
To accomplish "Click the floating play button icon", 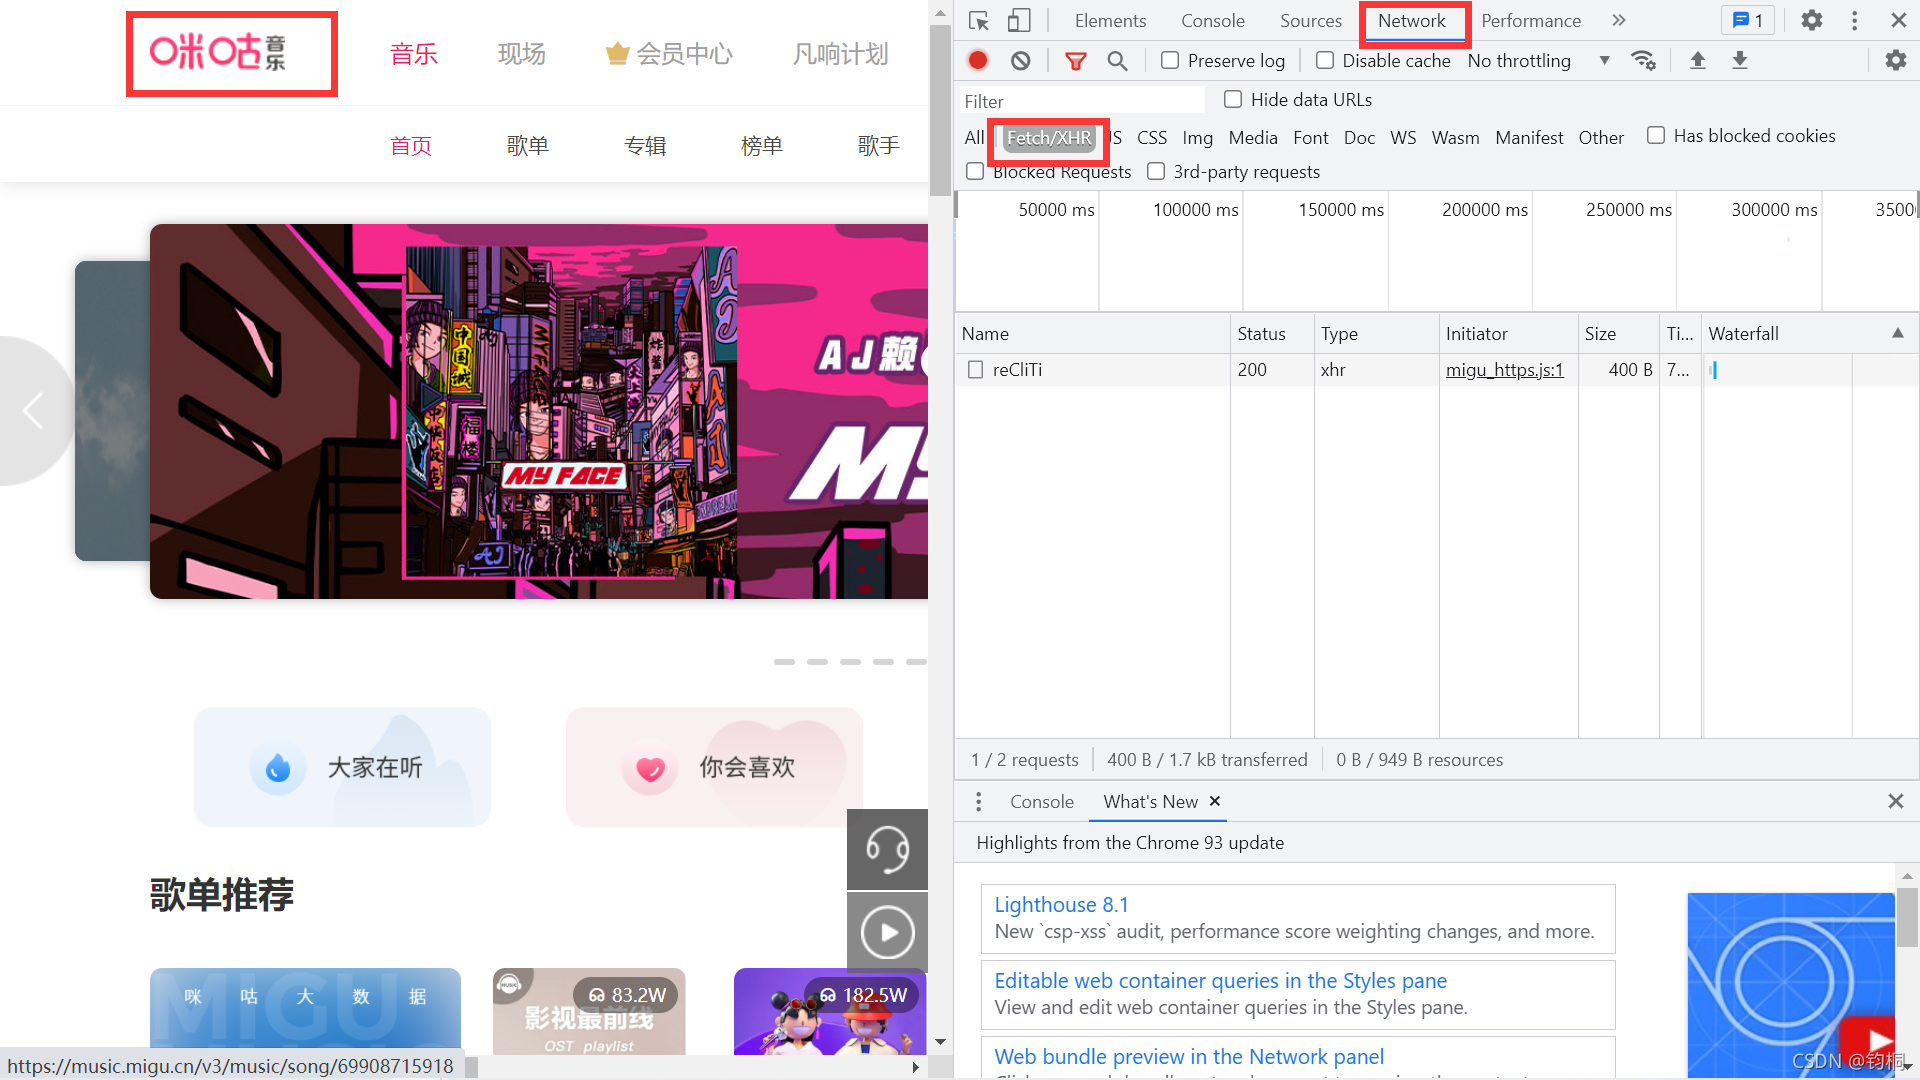I will 887,933.
